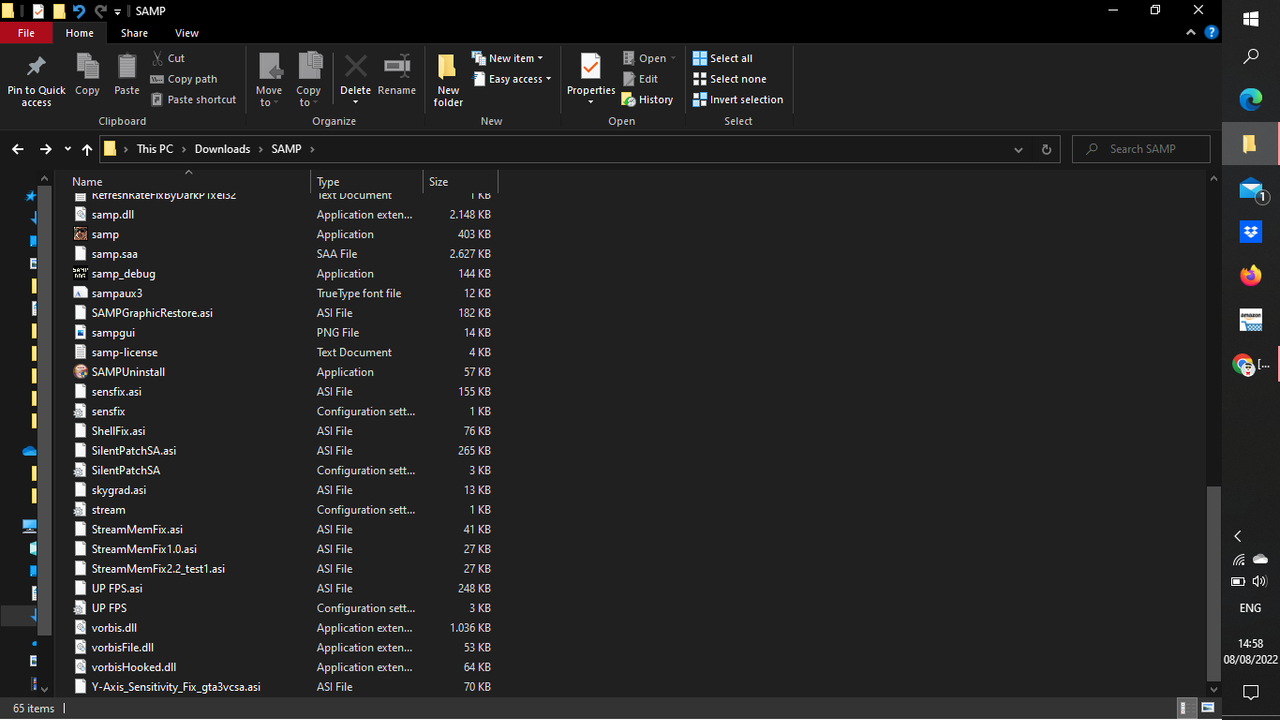
Task: Open the address bar history dropdown
Action: (x=1018, y=149)
